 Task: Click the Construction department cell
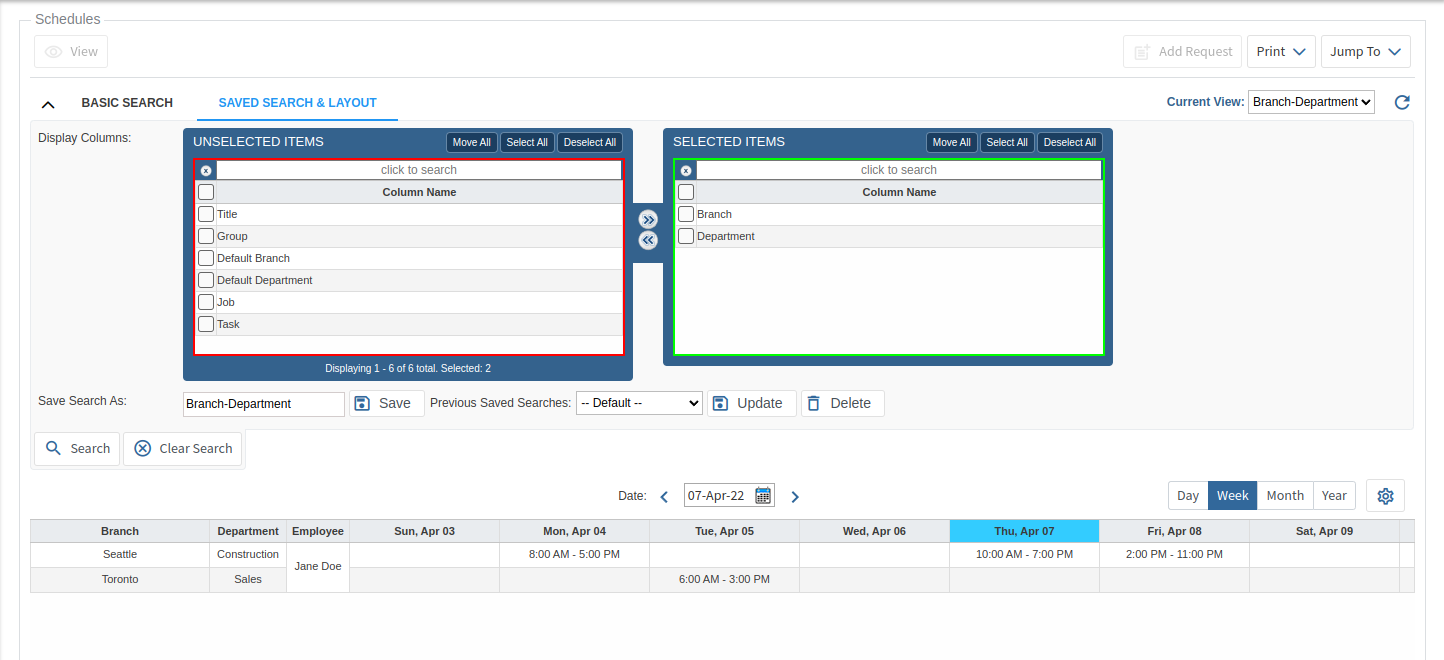coord(248,554)
